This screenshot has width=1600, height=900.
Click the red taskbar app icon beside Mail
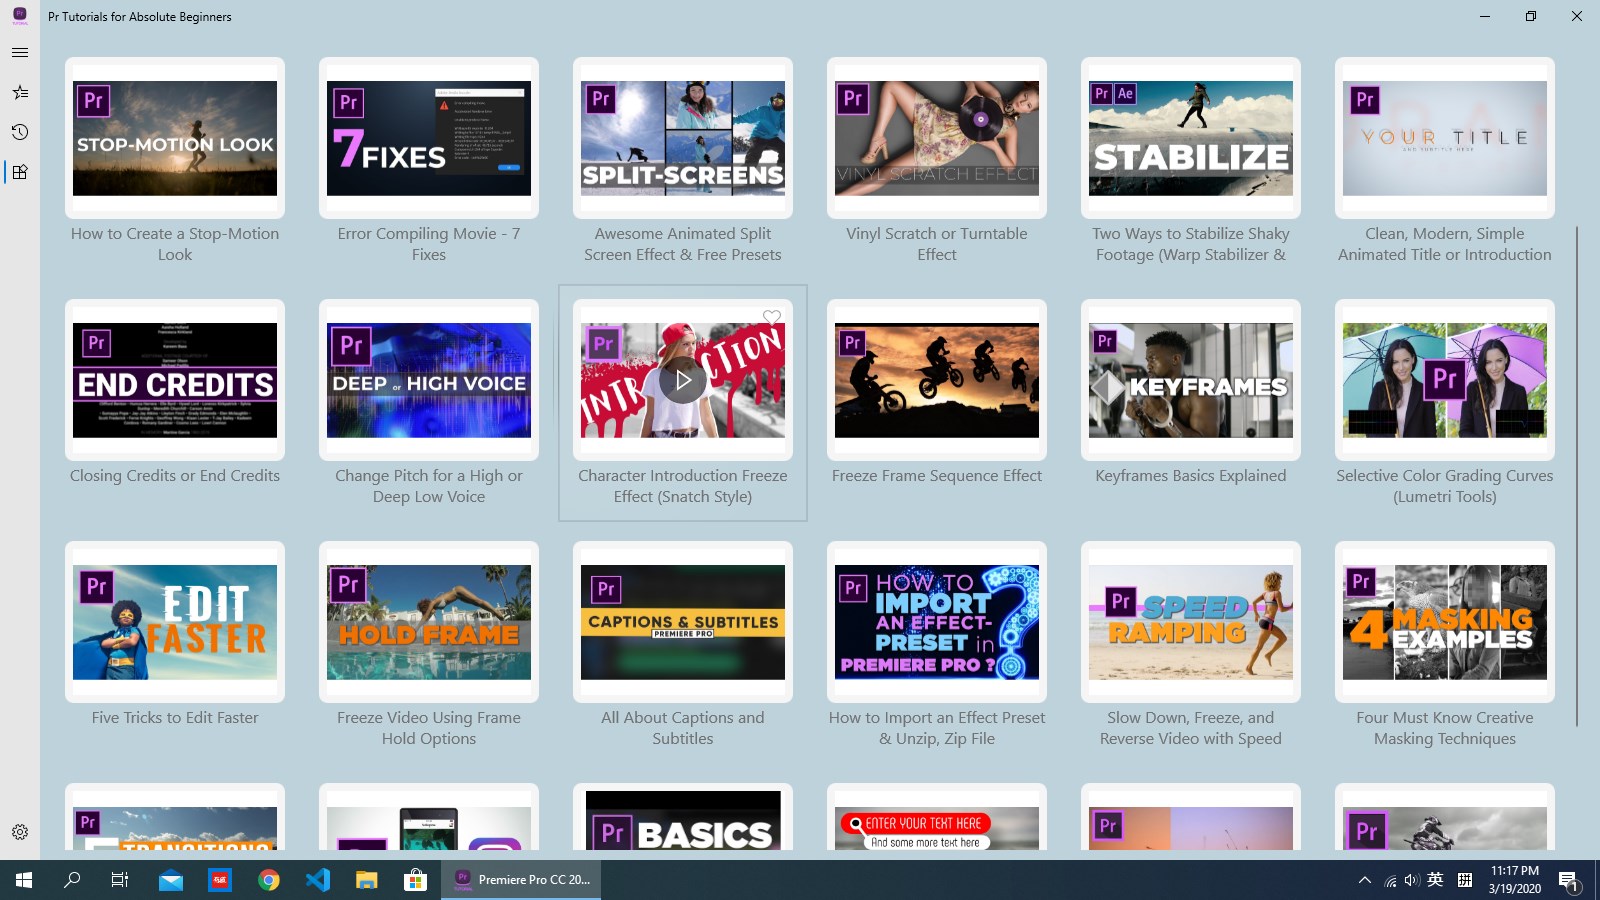(x=220, y=880)
